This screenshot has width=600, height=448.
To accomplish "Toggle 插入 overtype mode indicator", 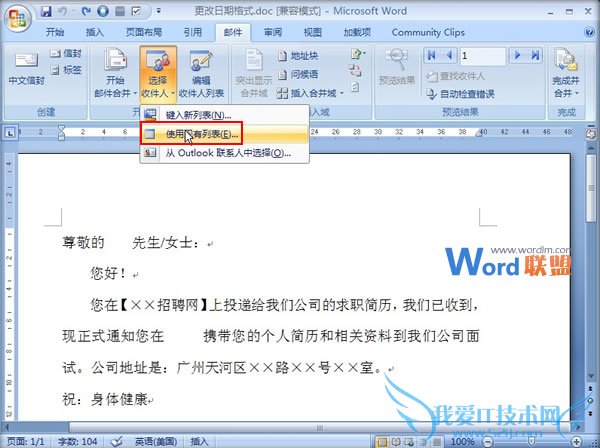I will 199,441.
